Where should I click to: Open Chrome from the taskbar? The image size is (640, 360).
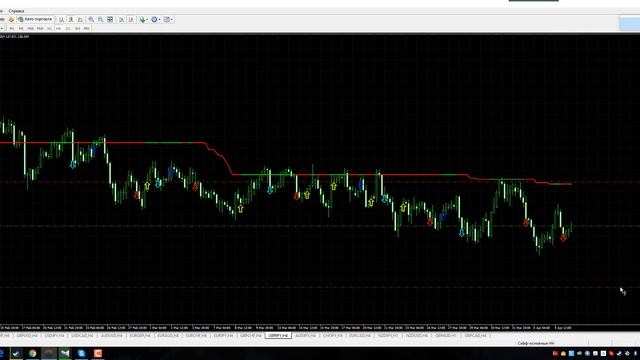(32, 353)
